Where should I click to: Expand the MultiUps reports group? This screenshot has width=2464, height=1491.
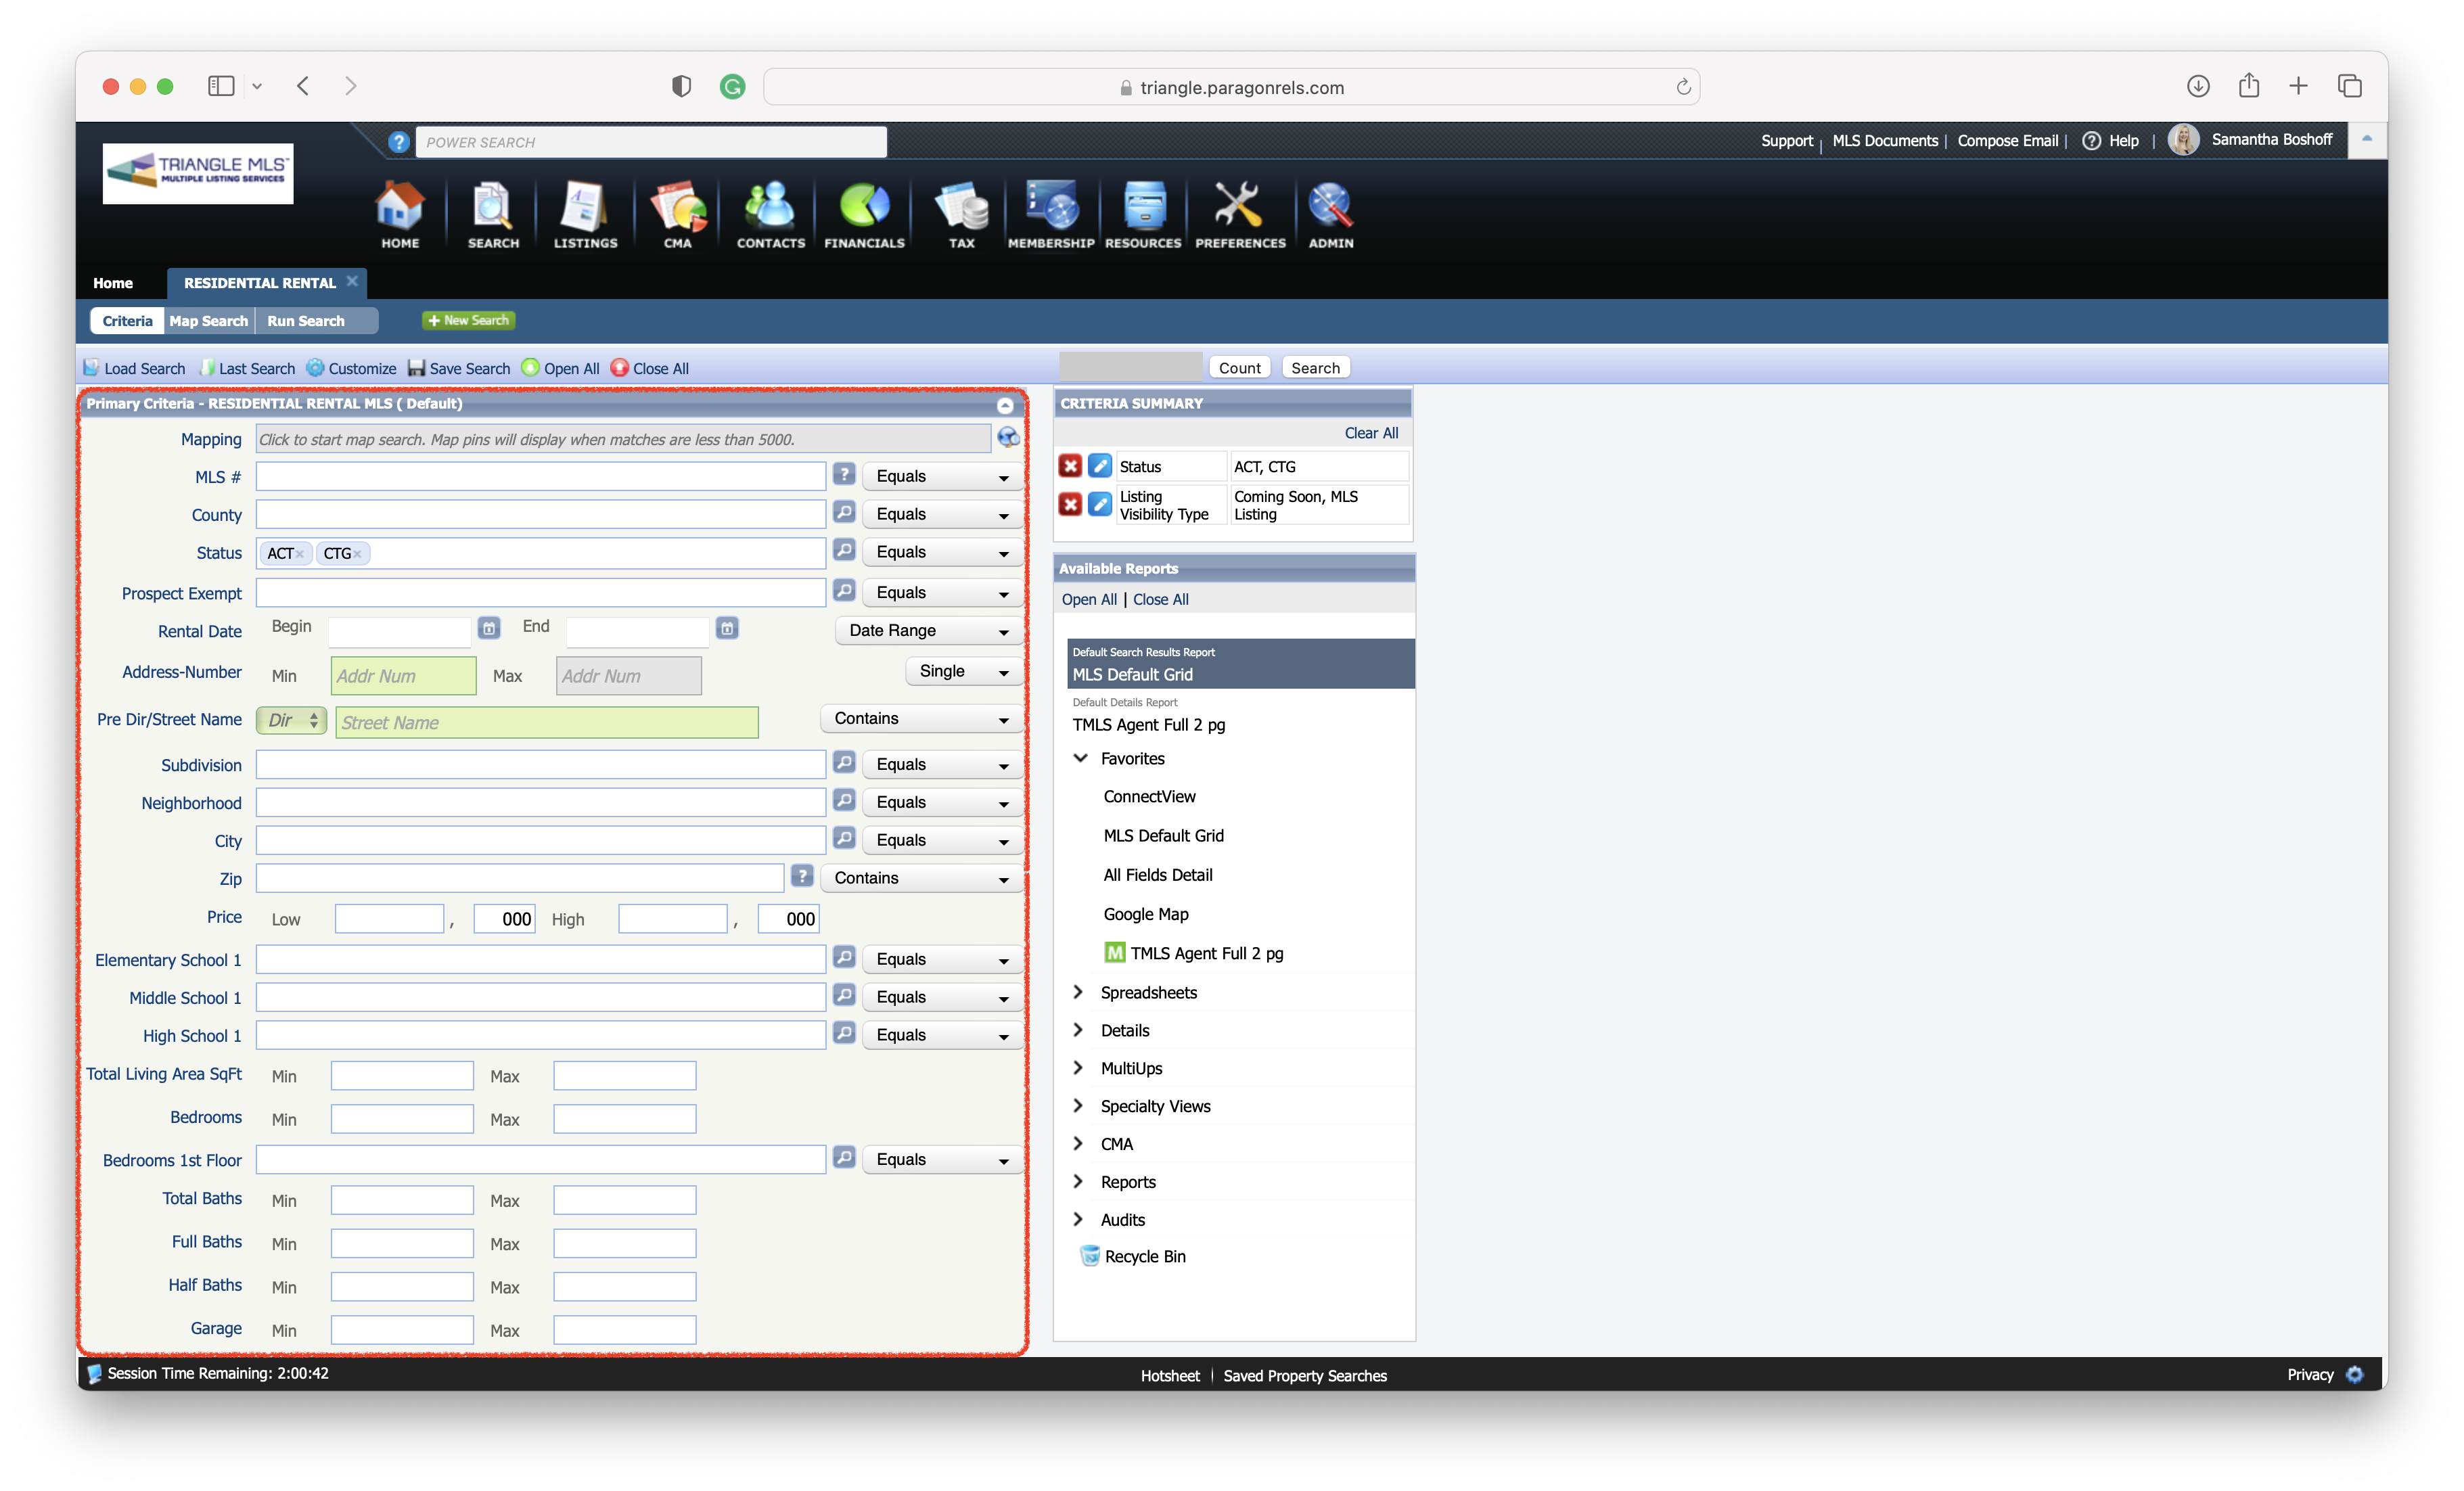1079,1068
